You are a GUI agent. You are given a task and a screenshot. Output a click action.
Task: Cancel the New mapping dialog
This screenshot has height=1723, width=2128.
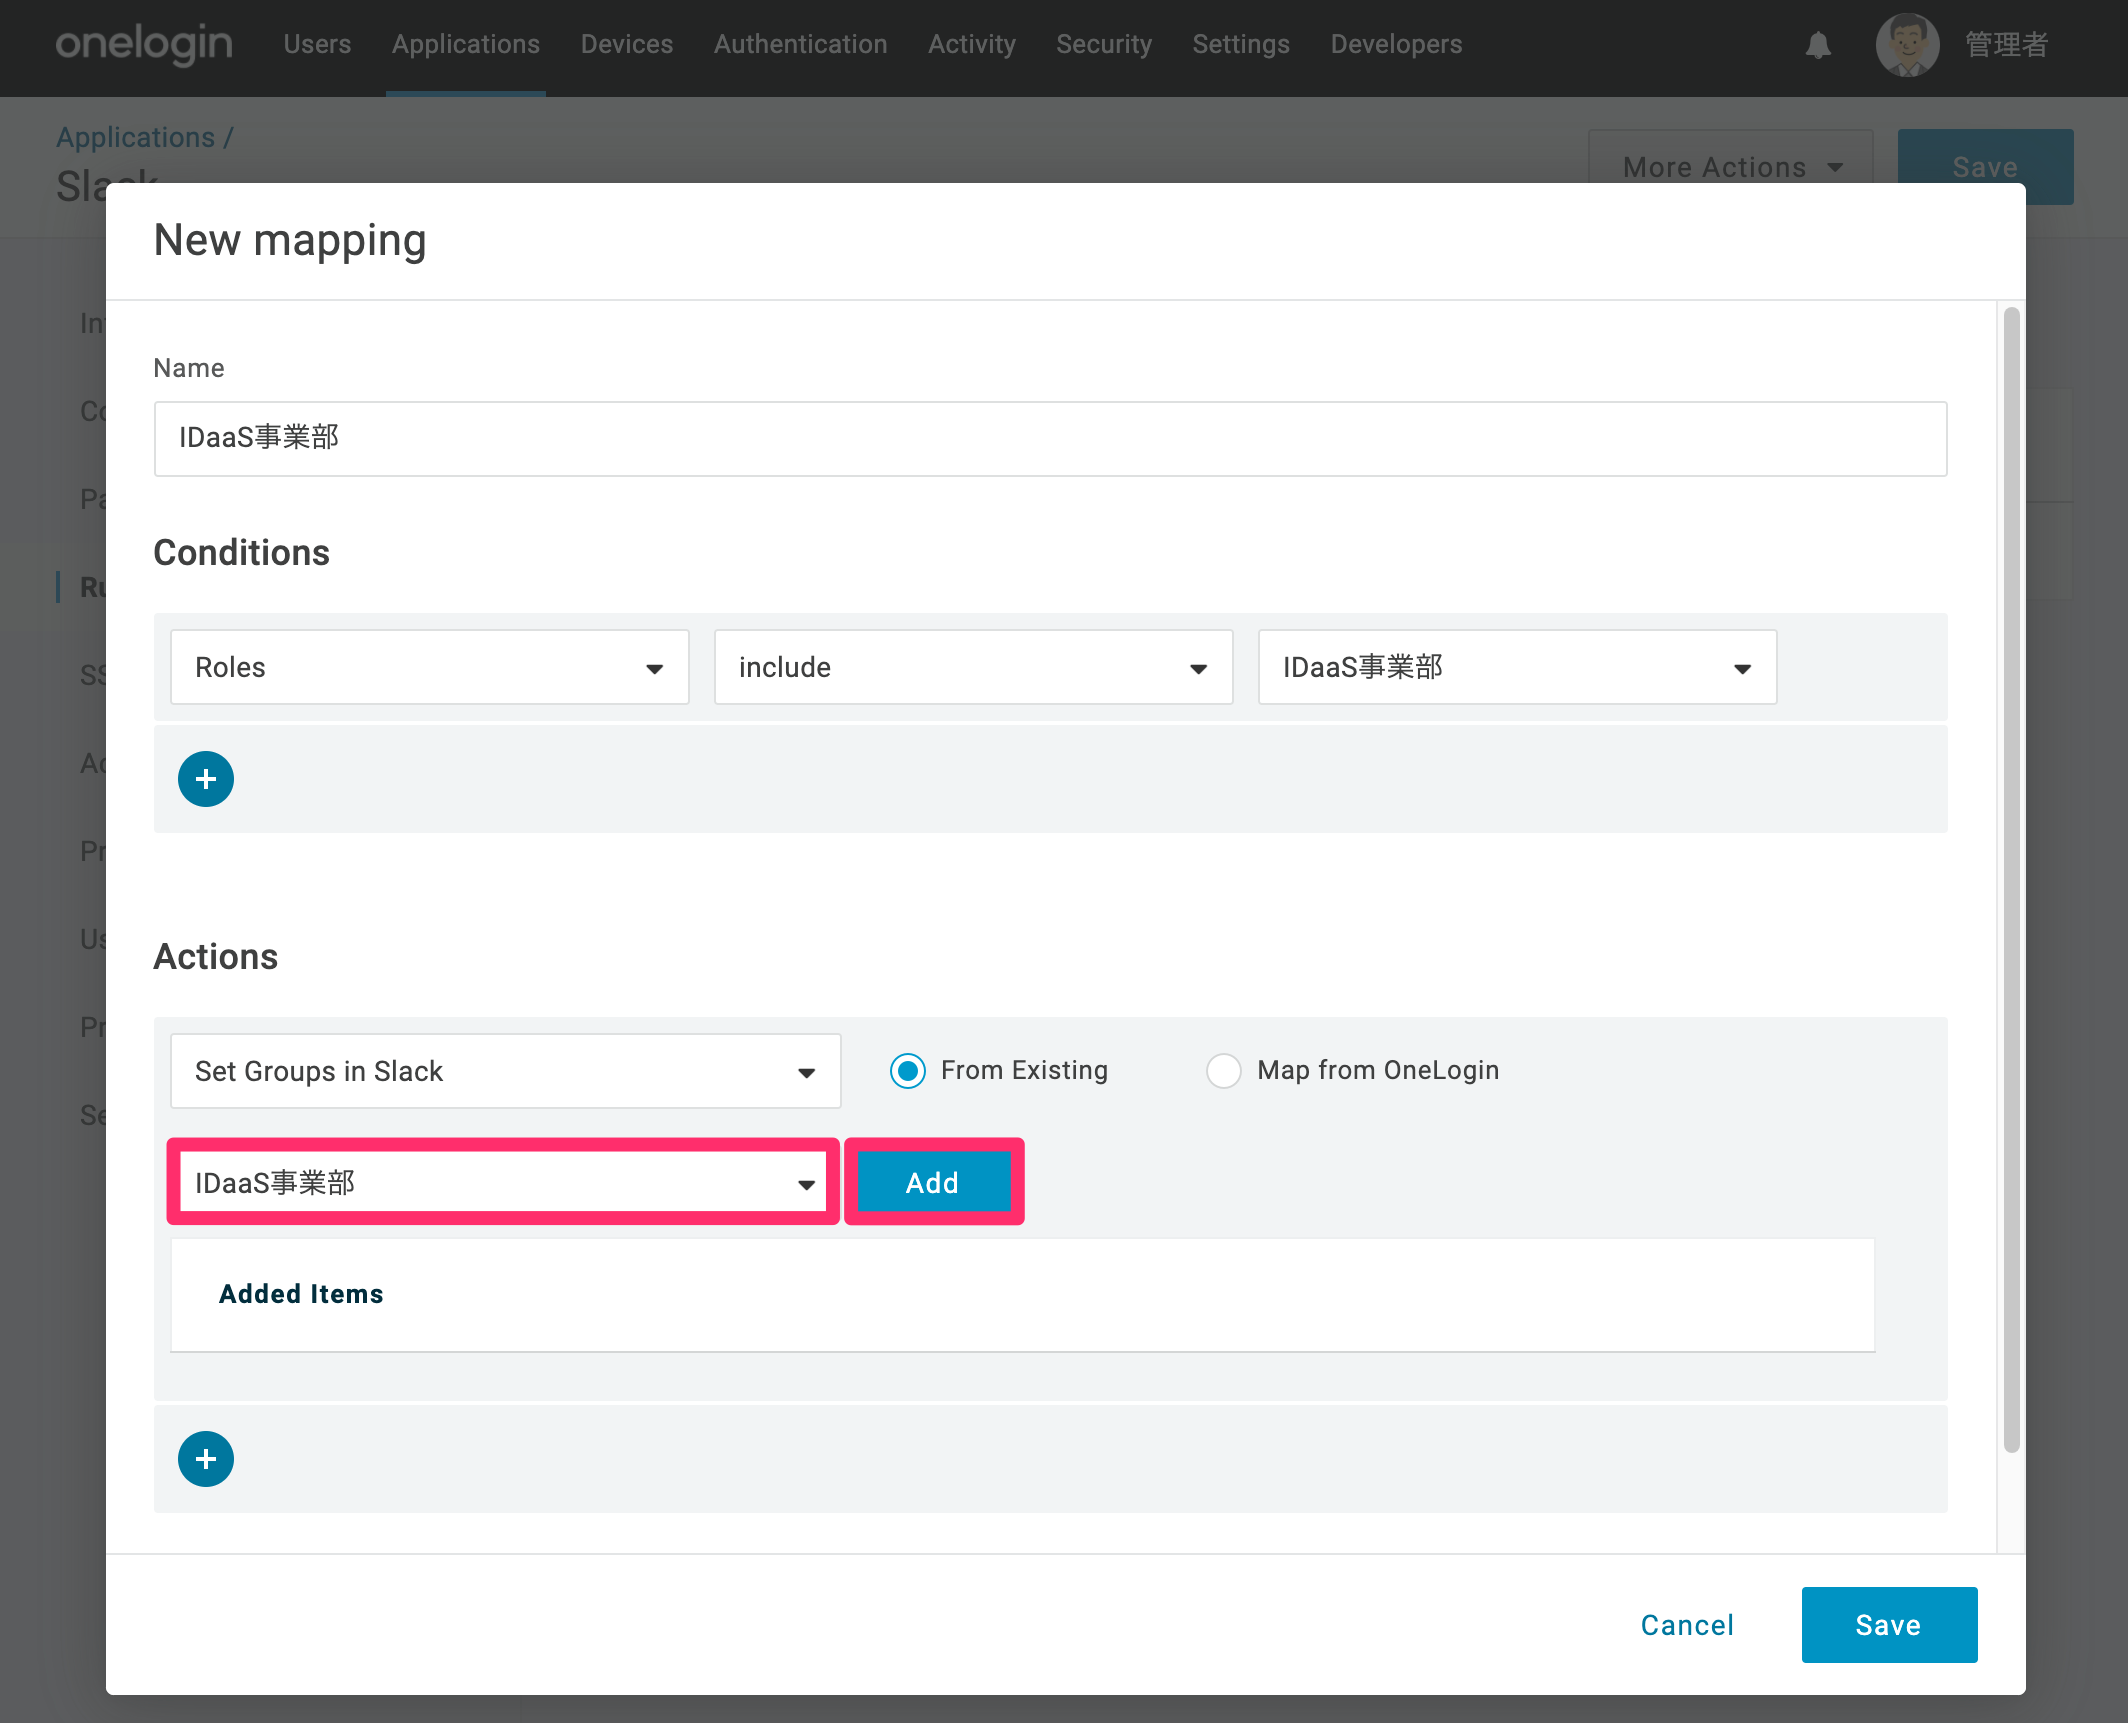click(1688, 1625)
